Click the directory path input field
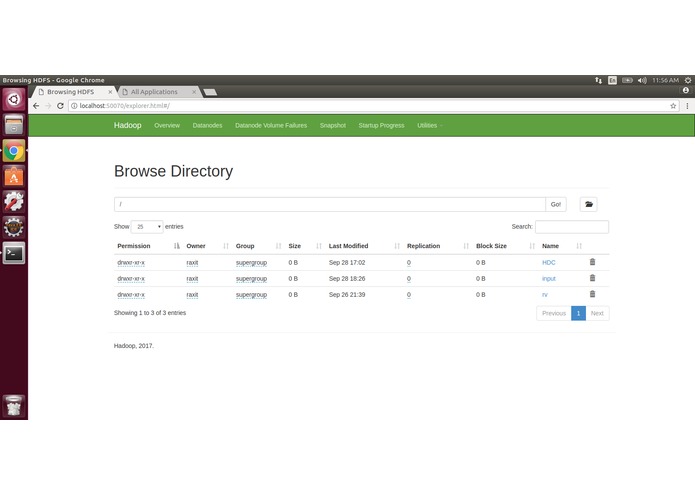The height and width of the screenshot is (494, 695). (330, 204)
